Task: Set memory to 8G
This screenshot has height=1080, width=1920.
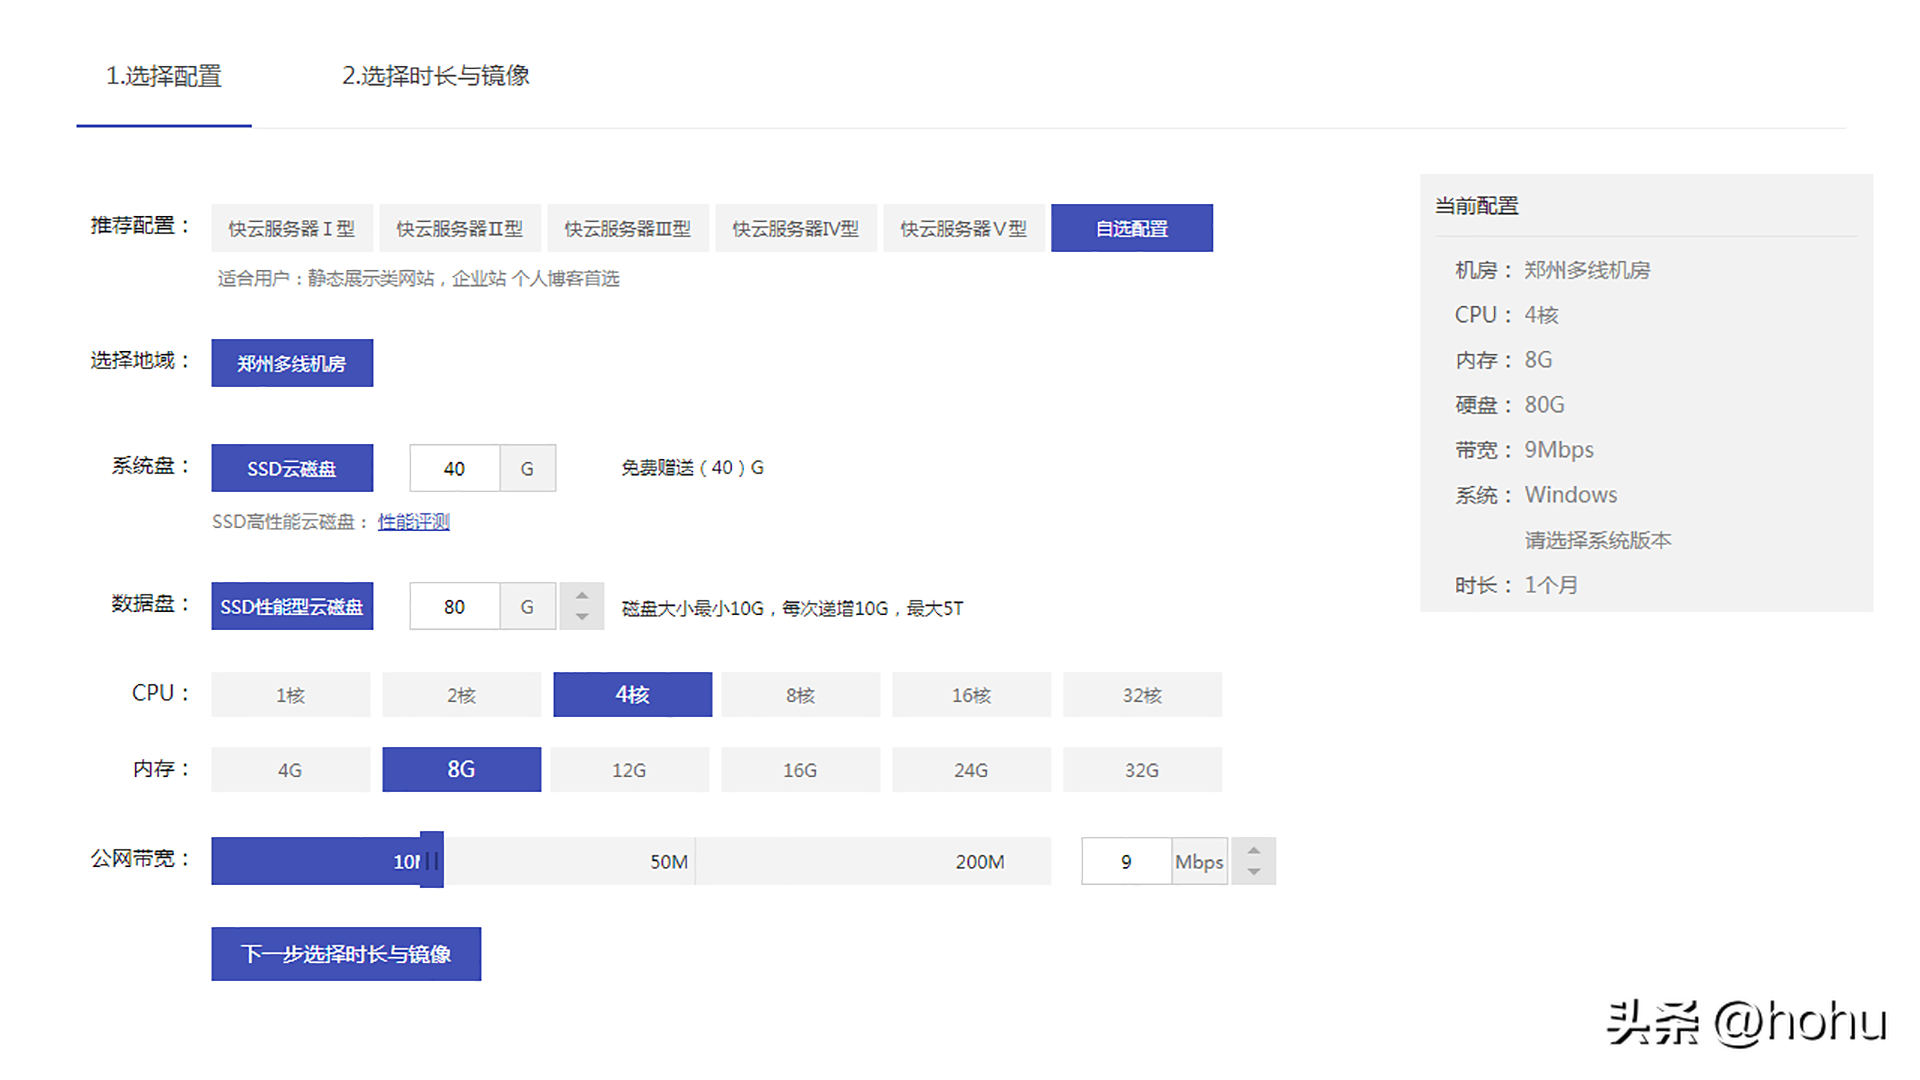Action: pyautogui.click(x=462, y=770)
